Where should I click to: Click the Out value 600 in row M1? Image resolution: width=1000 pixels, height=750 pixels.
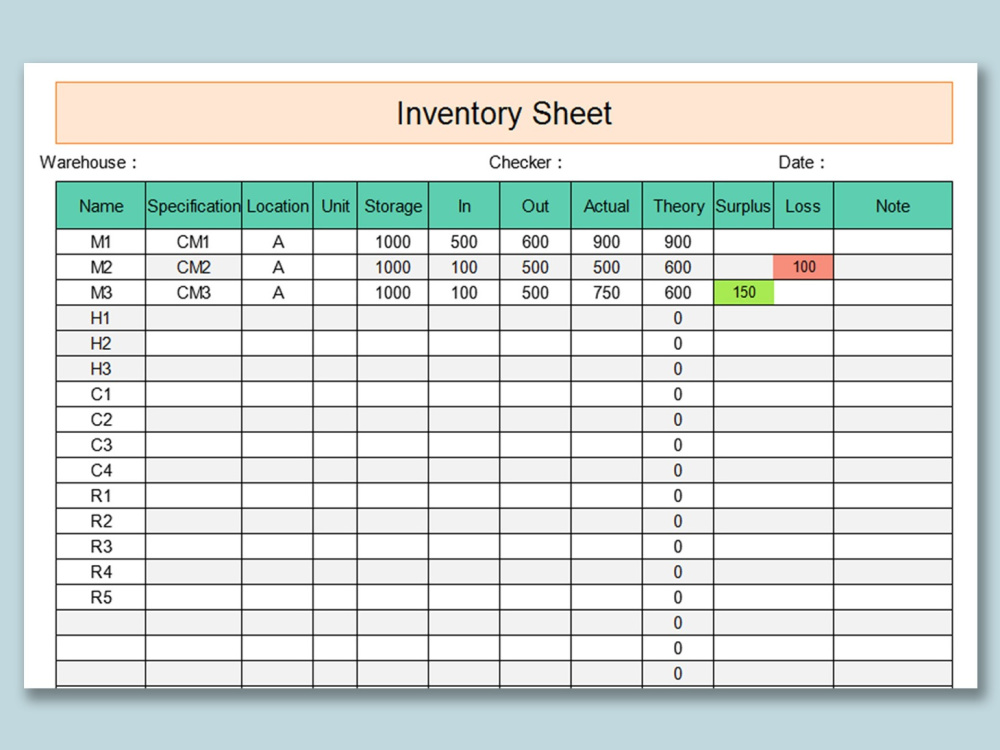[536, 242]
